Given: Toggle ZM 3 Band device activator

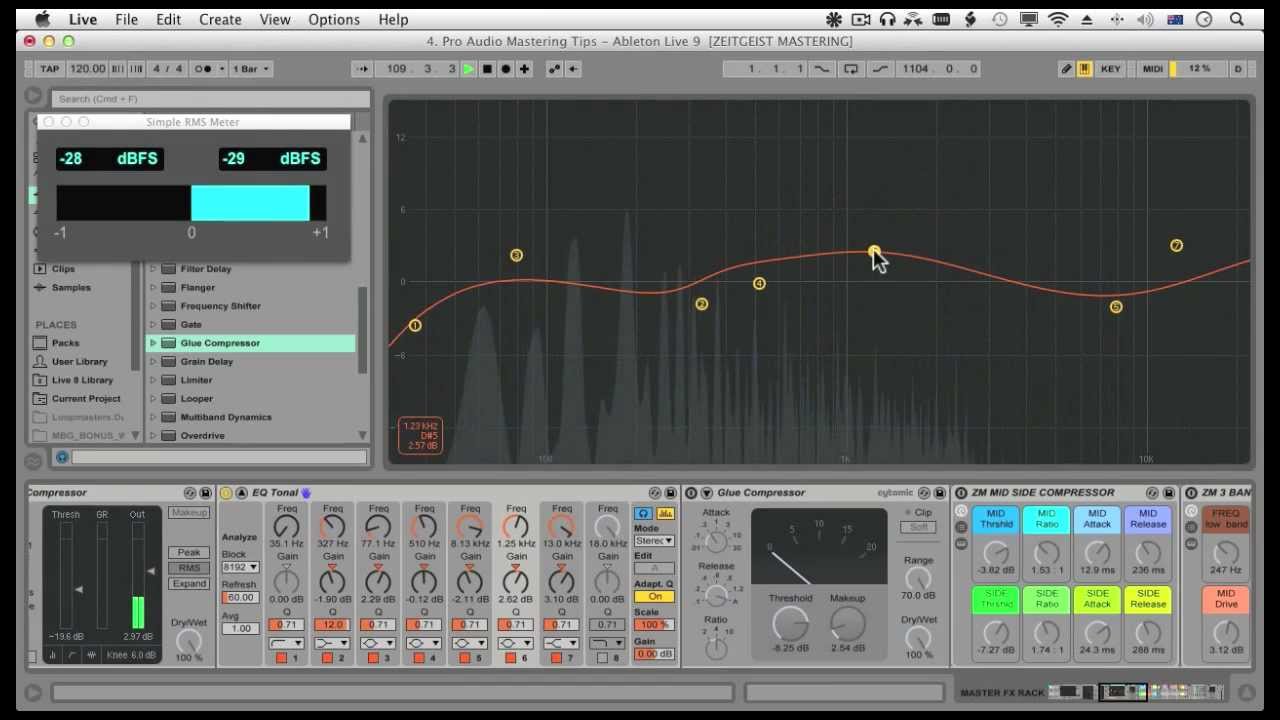Looking at the screenshot, I should [x=1192, y=493].
